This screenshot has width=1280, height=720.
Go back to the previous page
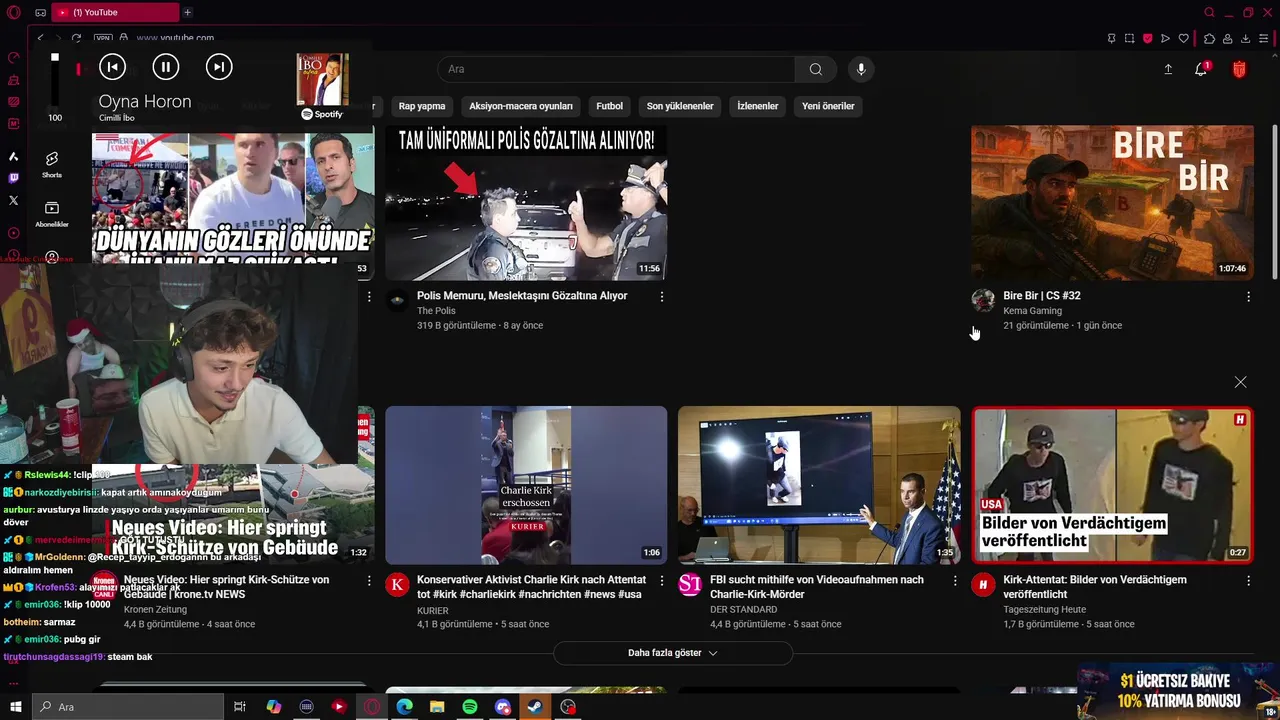click(40, 38)
